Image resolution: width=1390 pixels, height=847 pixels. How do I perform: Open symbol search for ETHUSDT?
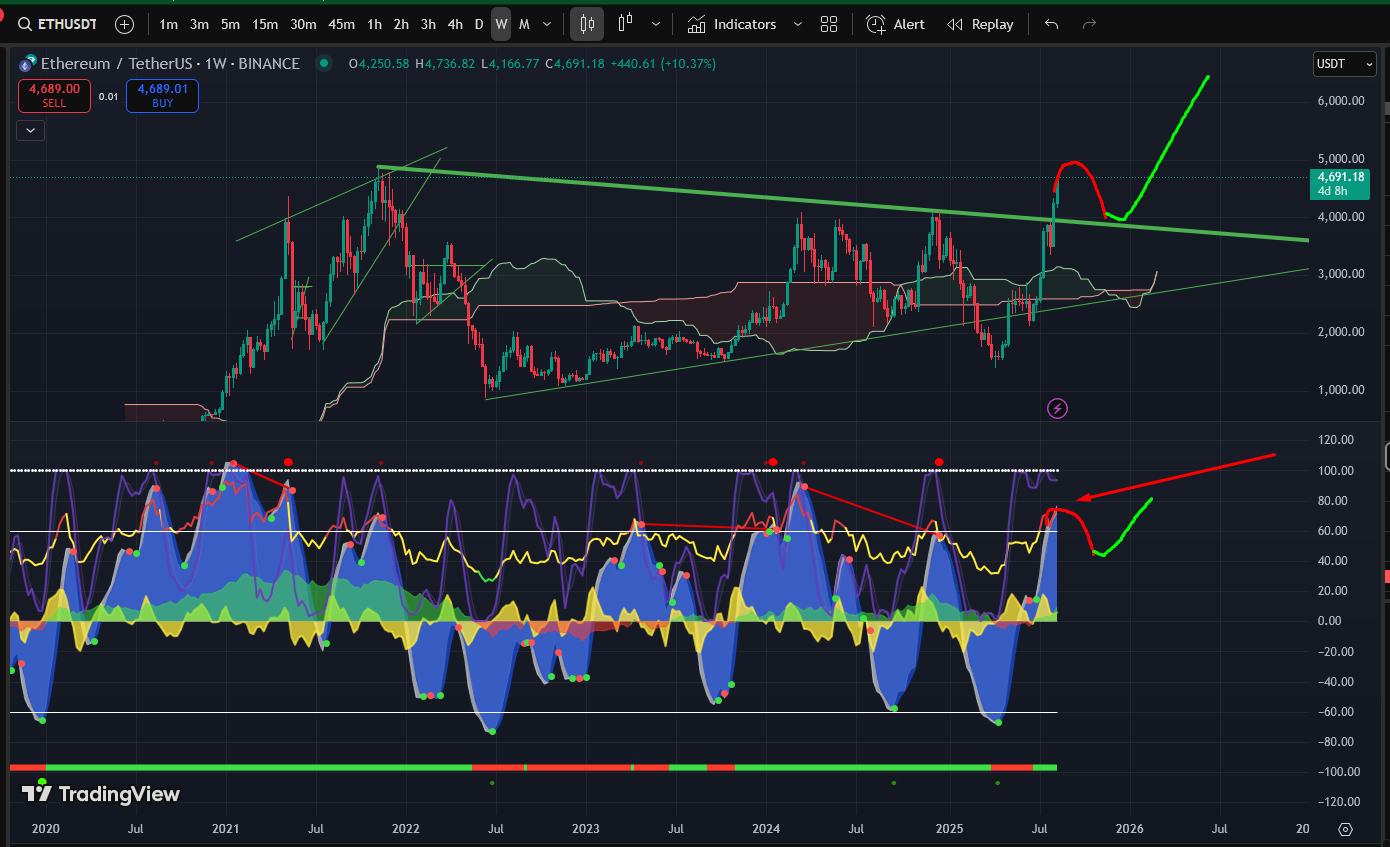tap(57, 24)
